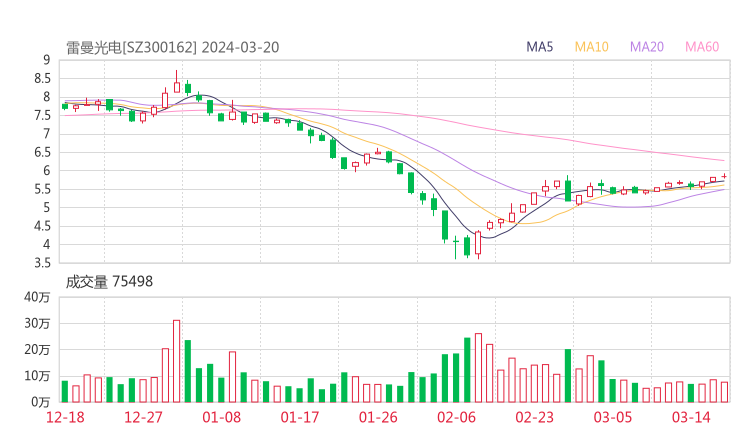Click the 30万 volume axis label

(37, 323)
